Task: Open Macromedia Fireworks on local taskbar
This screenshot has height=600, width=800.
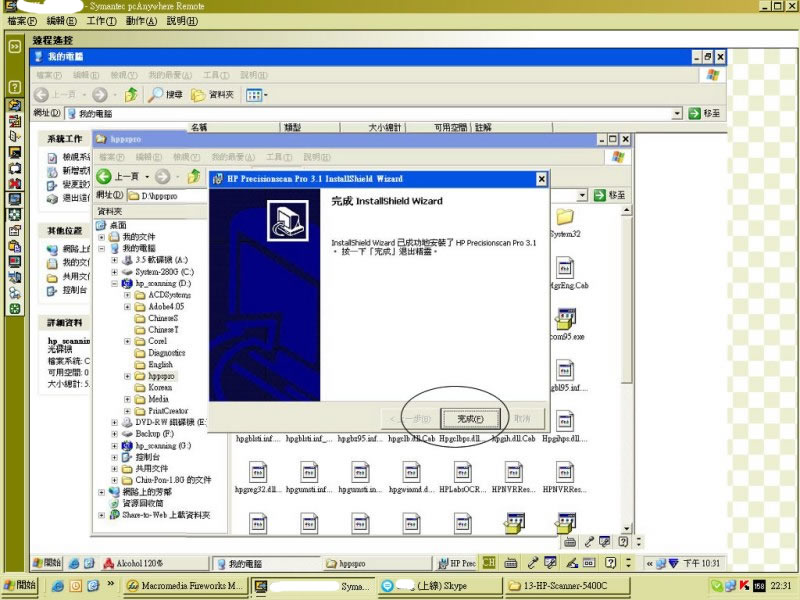Action: pos(185,586)
